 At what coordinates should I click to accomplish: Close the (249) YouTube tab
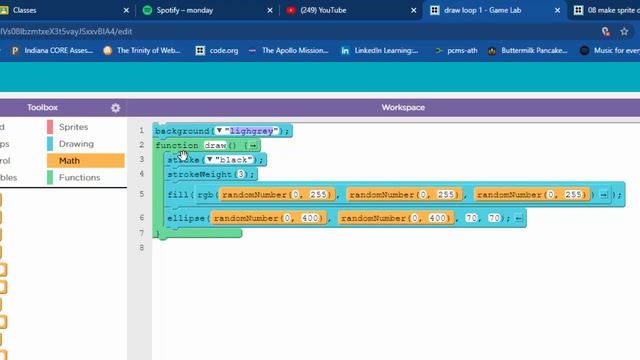[x=413, y=11]
